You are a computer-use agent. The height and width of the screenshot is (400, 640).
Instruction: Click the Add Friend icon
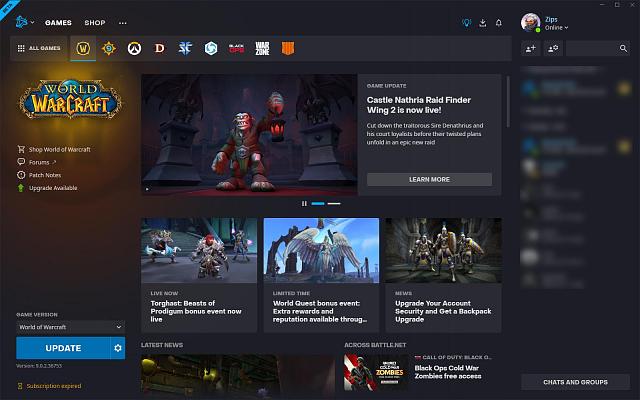(x=531, y=49)
